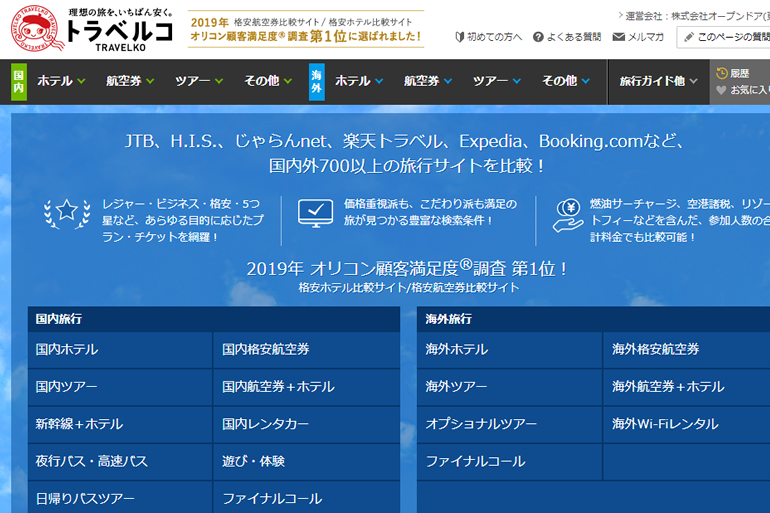Open the 履歴 history link
The height and width of the screenshot is (513, 770).
point(733,73)
